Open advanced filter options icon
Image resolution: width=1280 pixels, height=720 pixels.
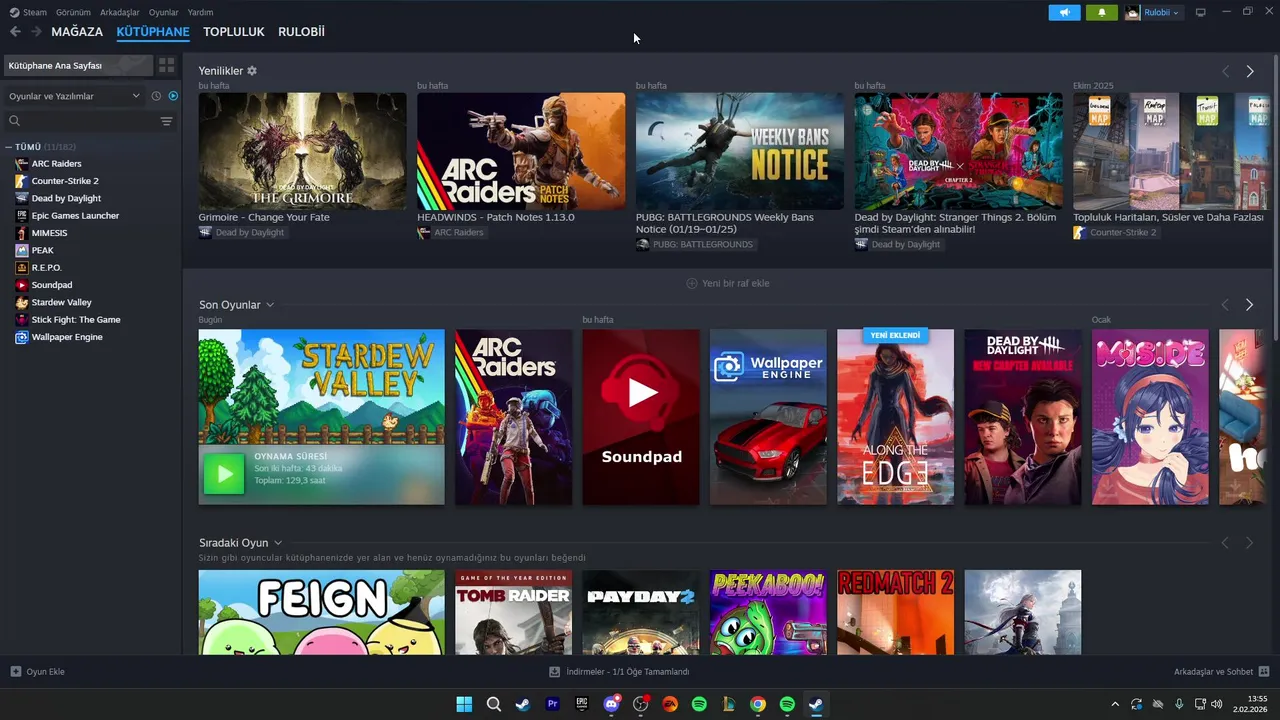(x=166, y=121)
